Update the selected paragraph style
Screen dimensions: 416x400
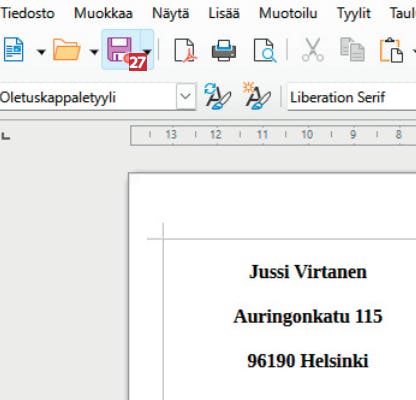coord(217,96)
